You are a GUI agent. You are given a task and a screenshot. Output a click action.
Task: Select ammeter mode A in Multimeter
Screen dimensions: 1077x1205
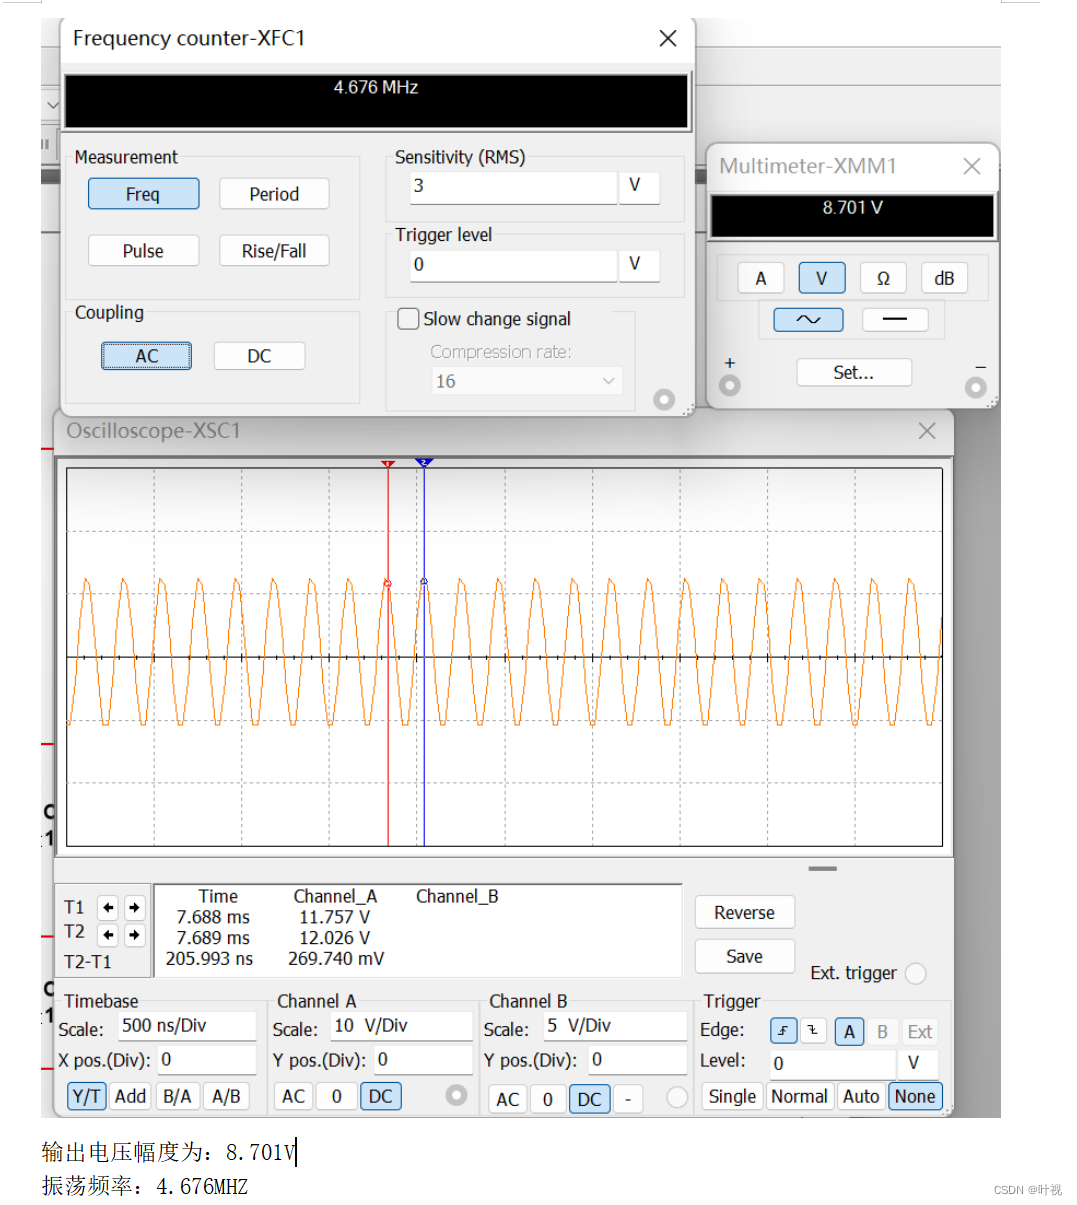(x=761, y=279)
